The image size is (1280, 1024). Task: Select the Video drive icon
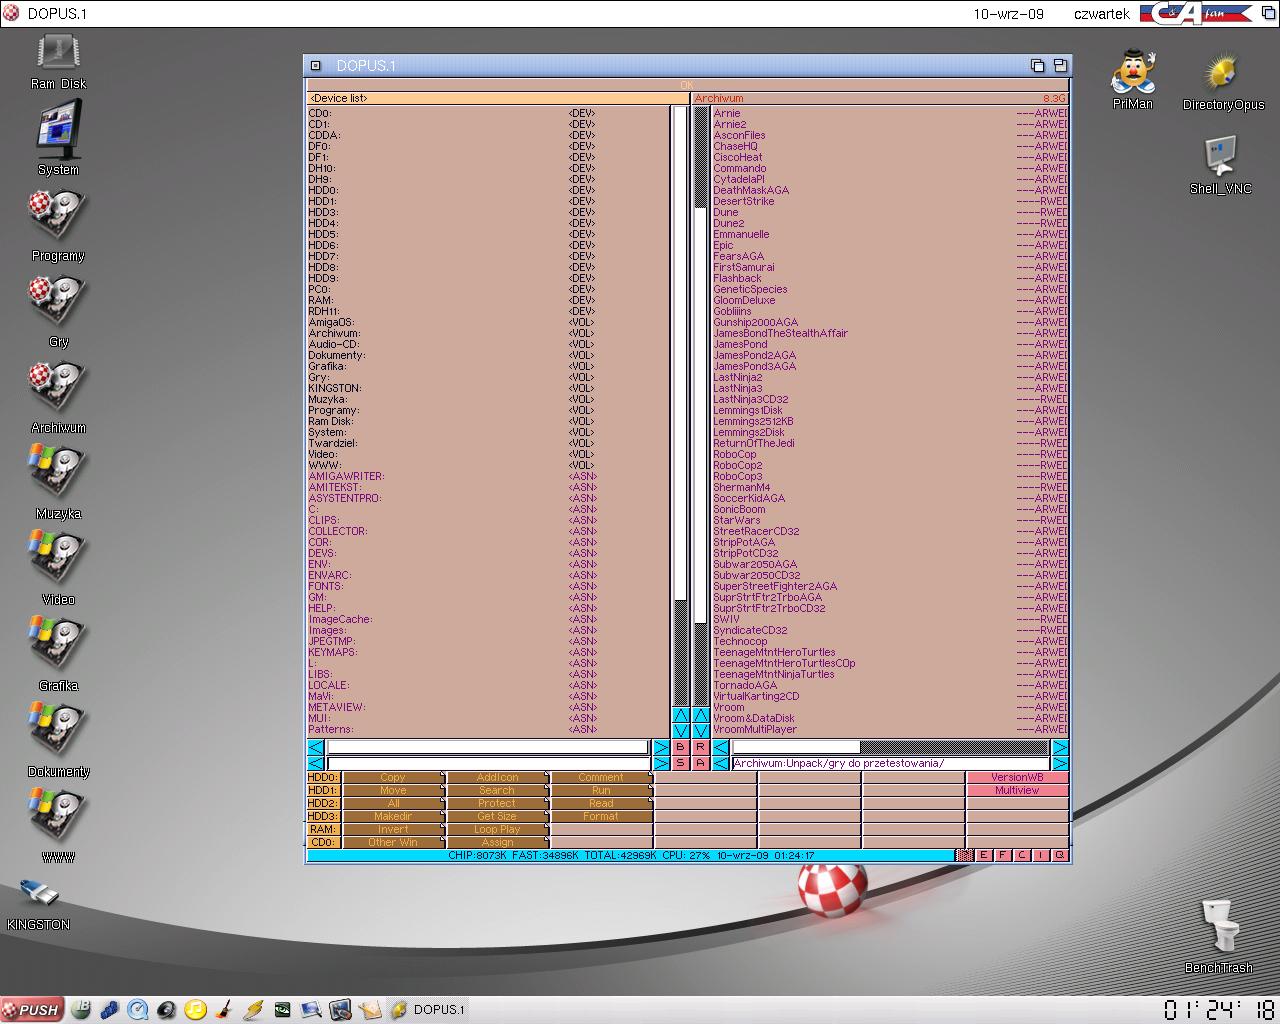tap(58, 559)
